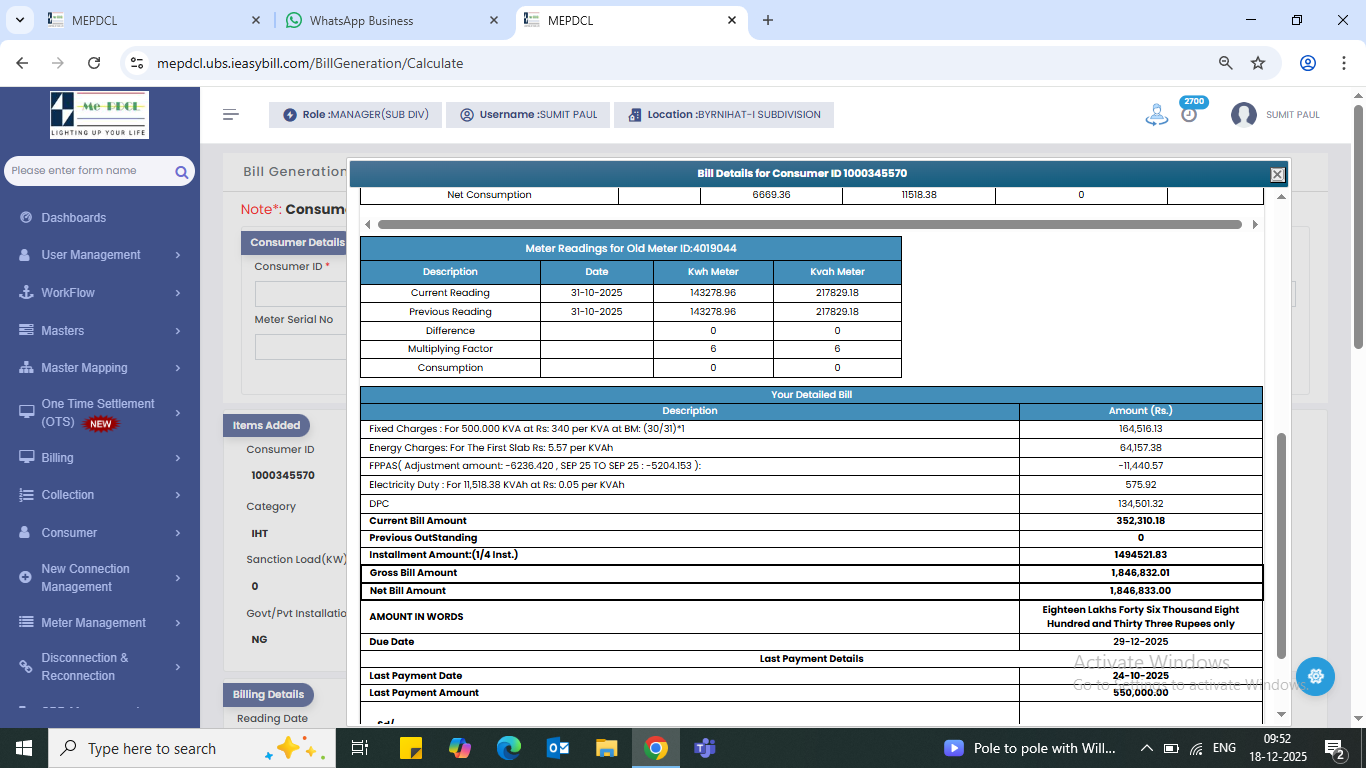This screenshot has width=1366, height=768.
Task: Click the search icon in form name box
Action: click(x=181, y=172)
